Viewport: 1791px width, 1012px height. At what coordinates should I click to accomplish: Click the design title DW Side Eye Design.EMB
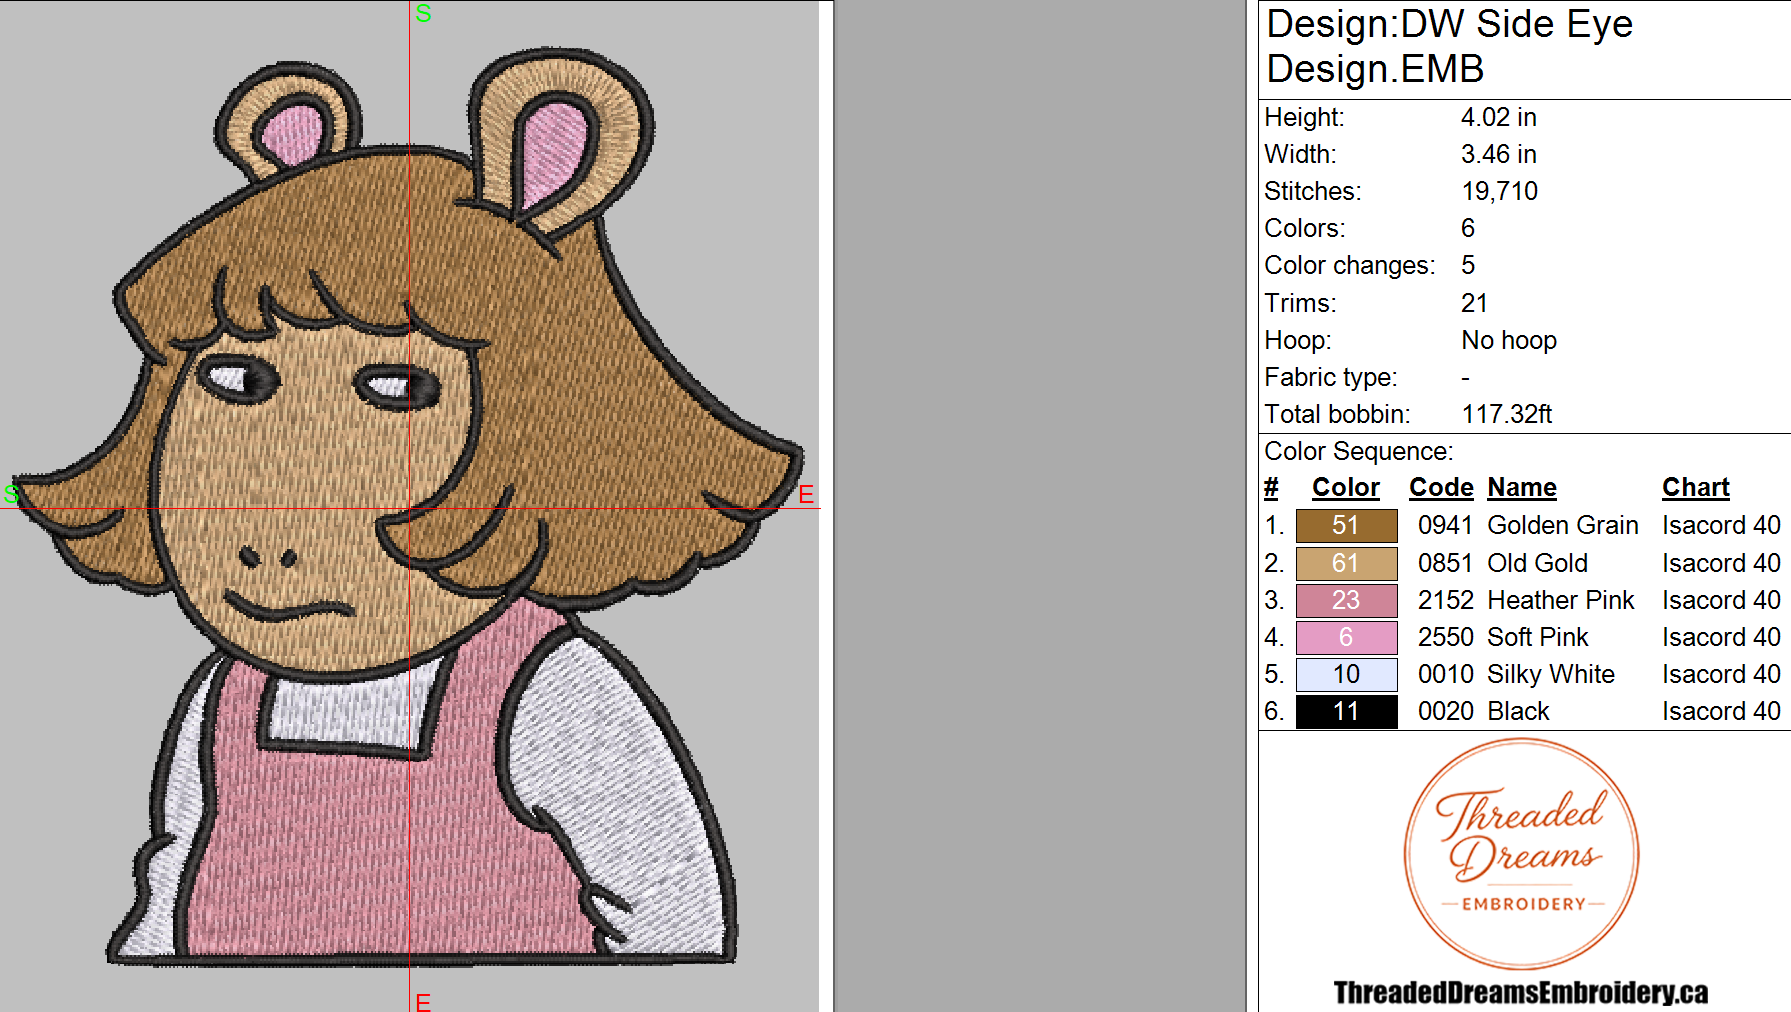tap(1449, 46)
